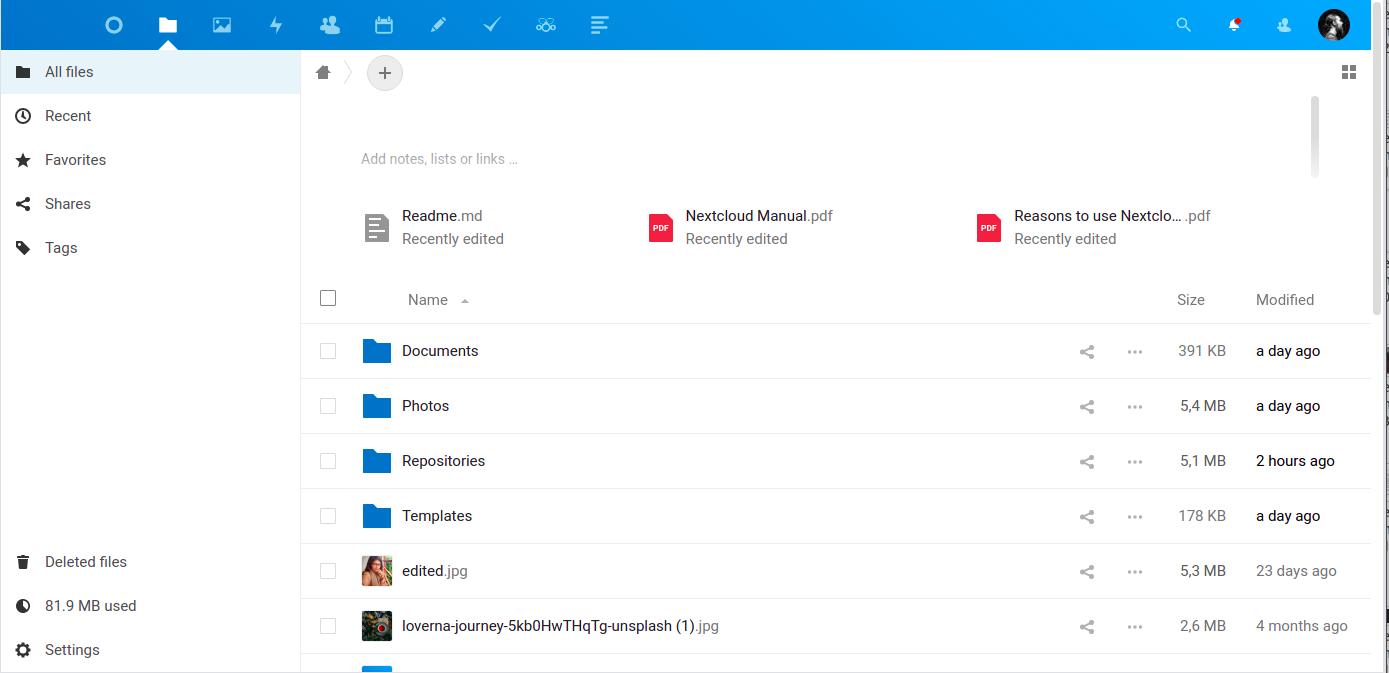Image resolution: width=1389 pixels, height=673 pixels.
Task: Share the Templates folder
Action: pos(1087,517)
